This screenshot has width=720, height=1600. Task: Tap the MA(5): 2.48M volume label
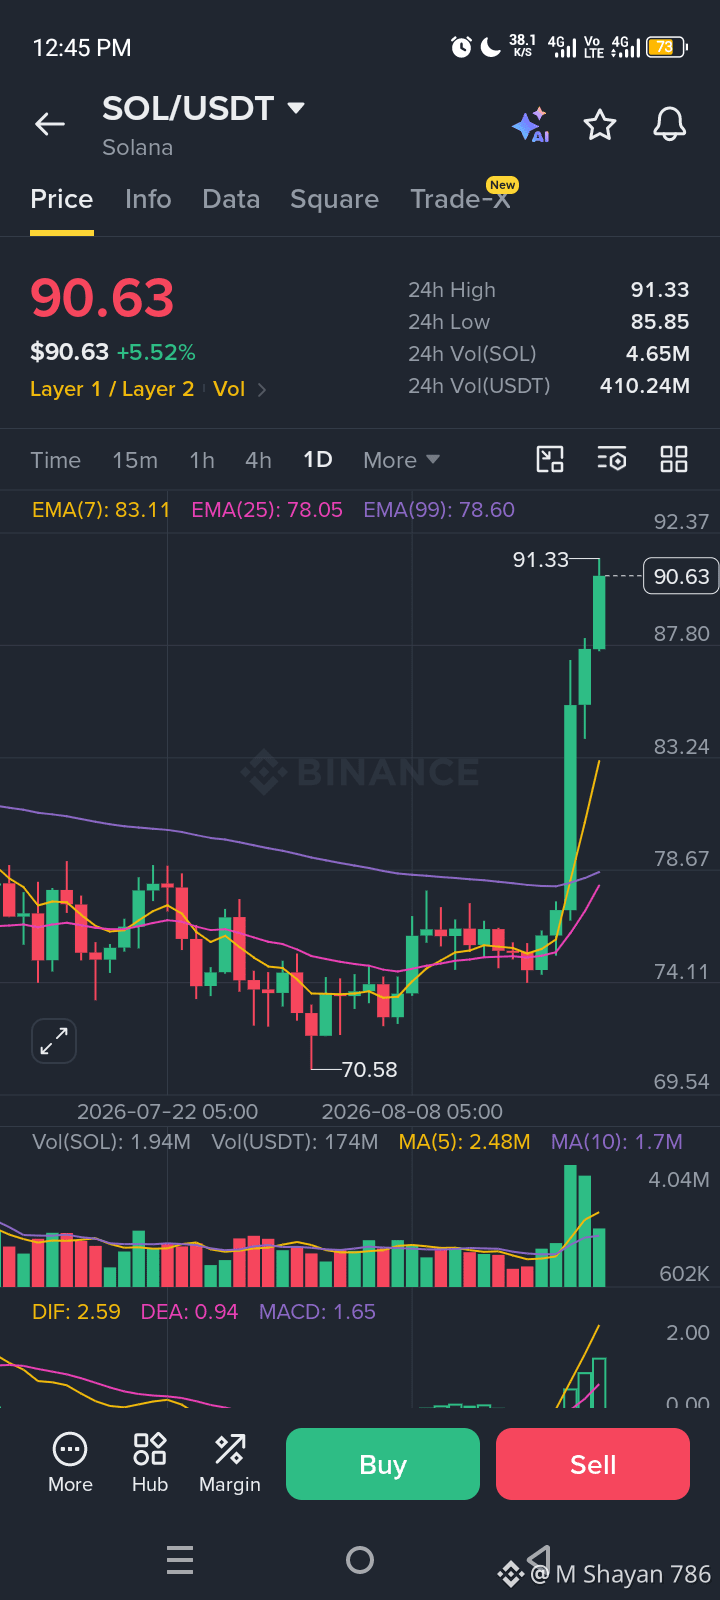coord(464,1142)
